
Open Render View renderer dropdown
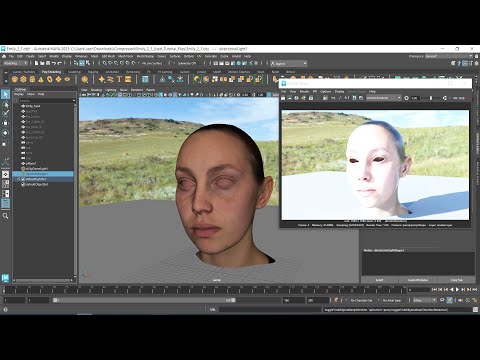point(384,98)
